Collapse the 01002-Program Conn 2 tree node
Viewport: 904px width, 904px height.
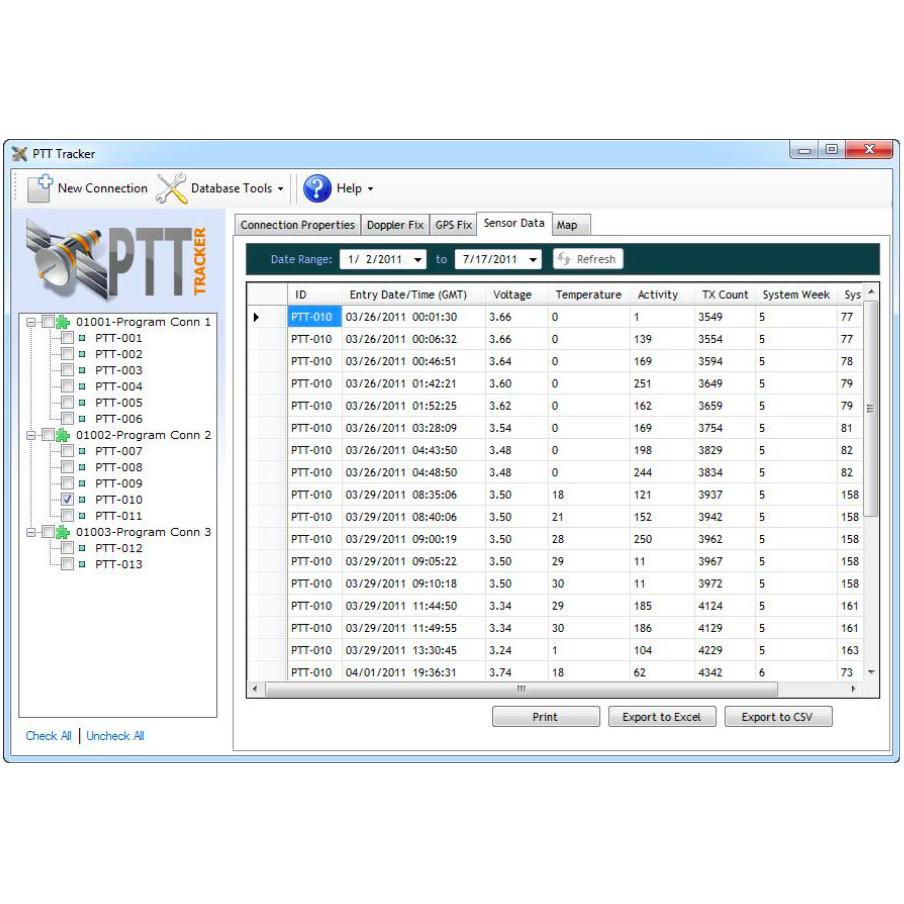pyautogui.click(x=31, y=435)
